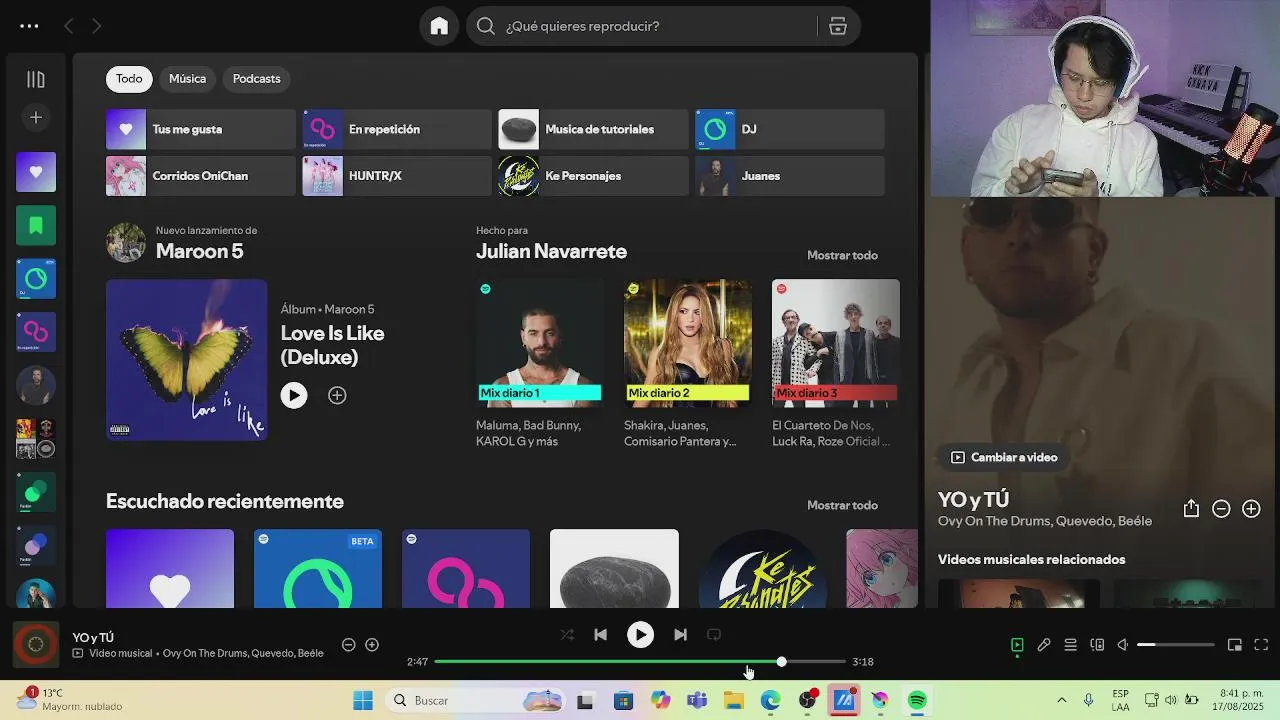The height and width of the screenshot is (720, 1280).
Task: Open Love Is Like album cover
Action: pos(186,359)
